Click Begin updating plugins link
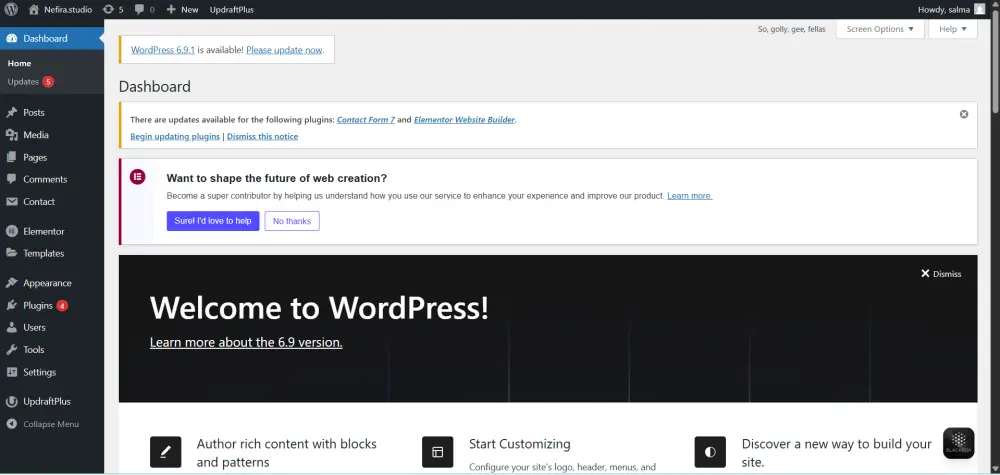 (175, 136)
